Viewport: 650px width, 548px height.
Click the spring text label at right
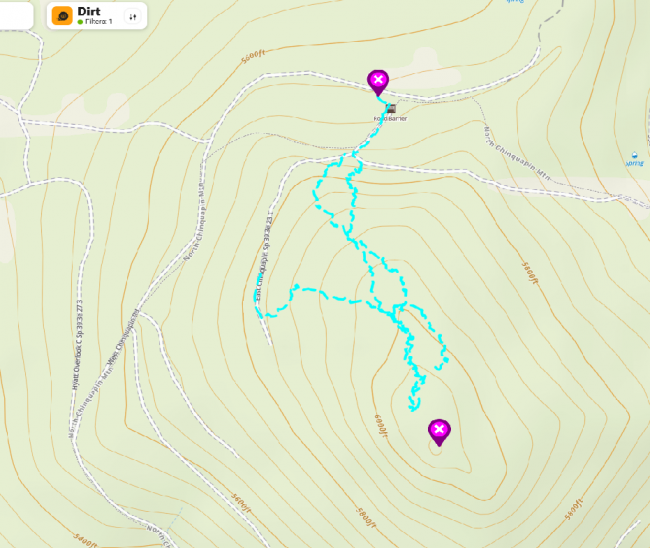click(635, 163)
